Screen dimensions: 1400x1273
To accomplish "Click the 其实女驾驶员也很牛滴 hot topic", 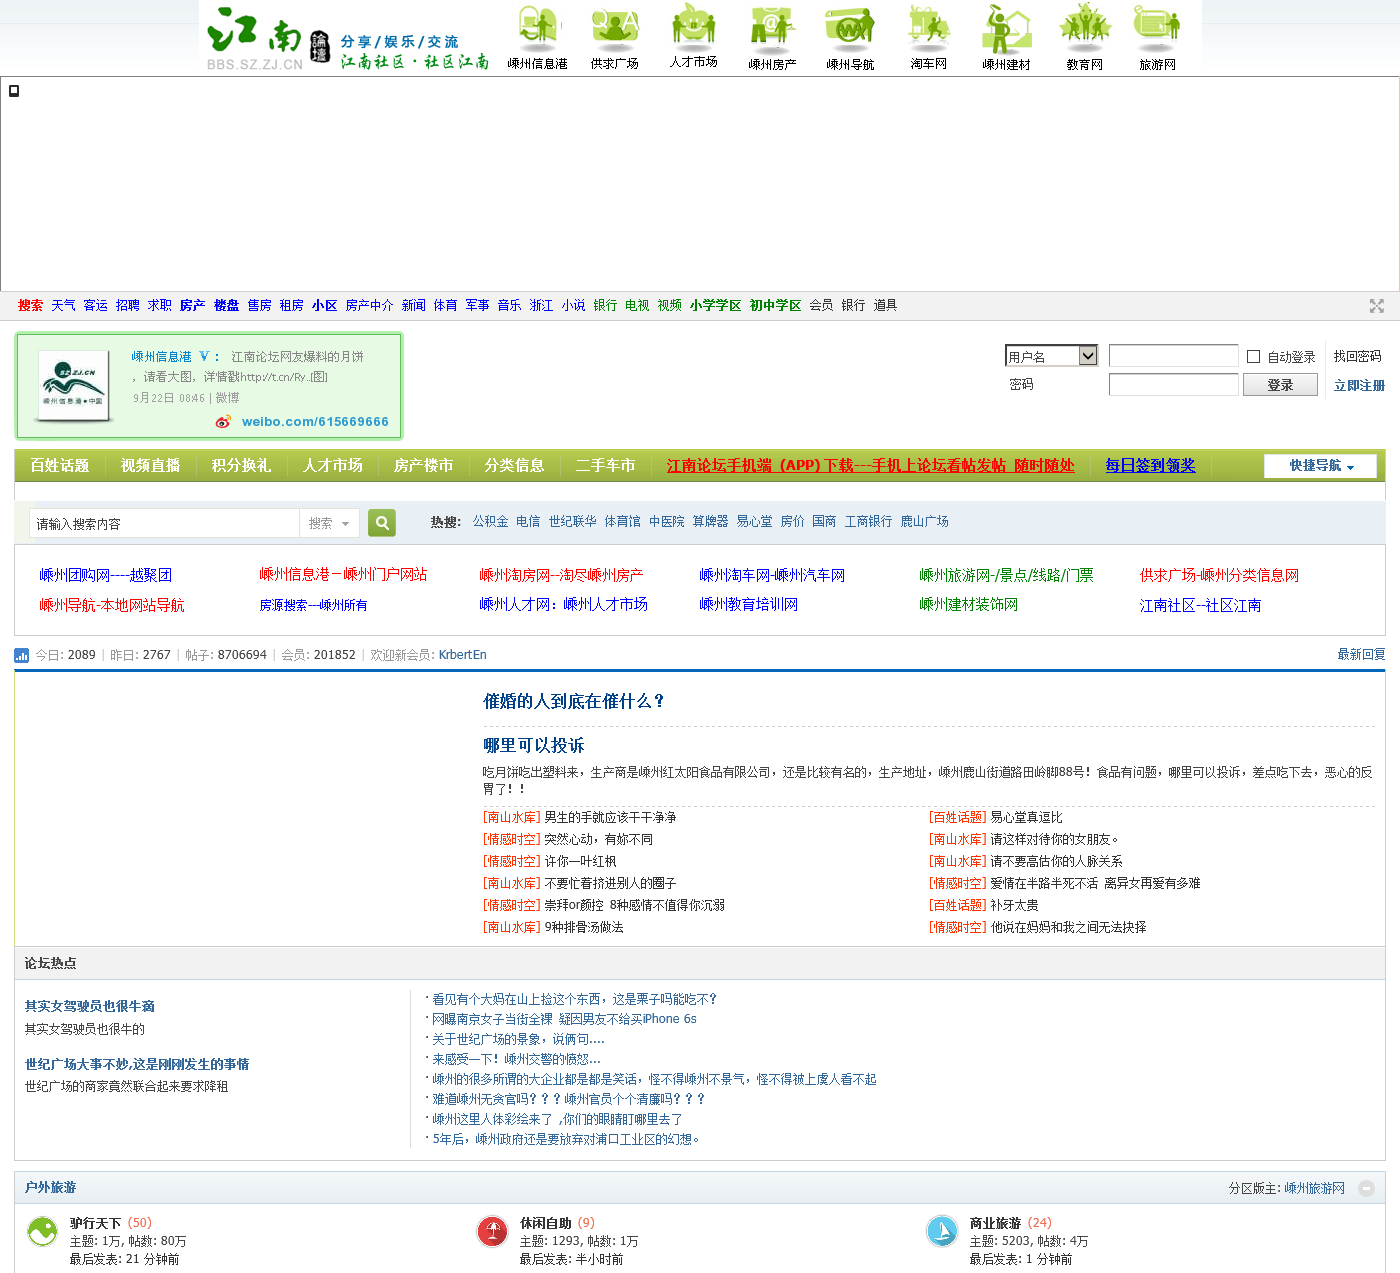I will (x=90, y=1007).
